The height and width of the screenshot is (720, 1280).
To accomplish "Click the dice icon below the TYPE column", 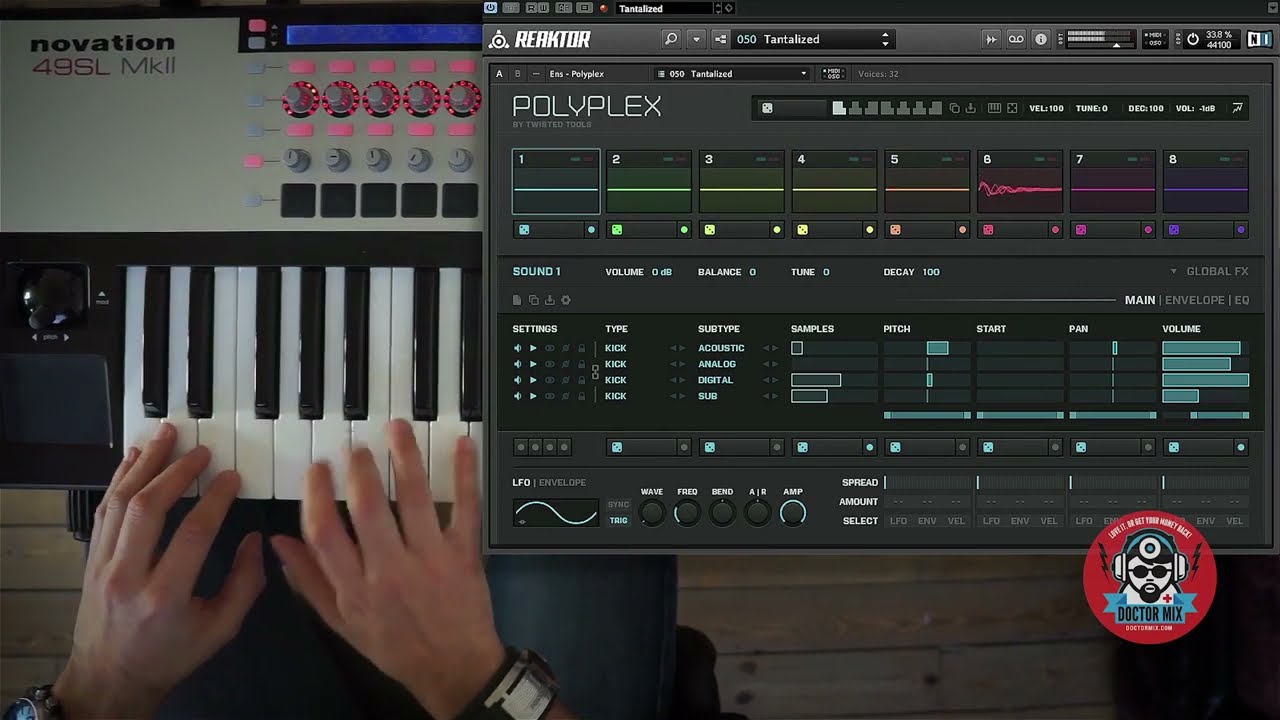I will click(617, 447).
